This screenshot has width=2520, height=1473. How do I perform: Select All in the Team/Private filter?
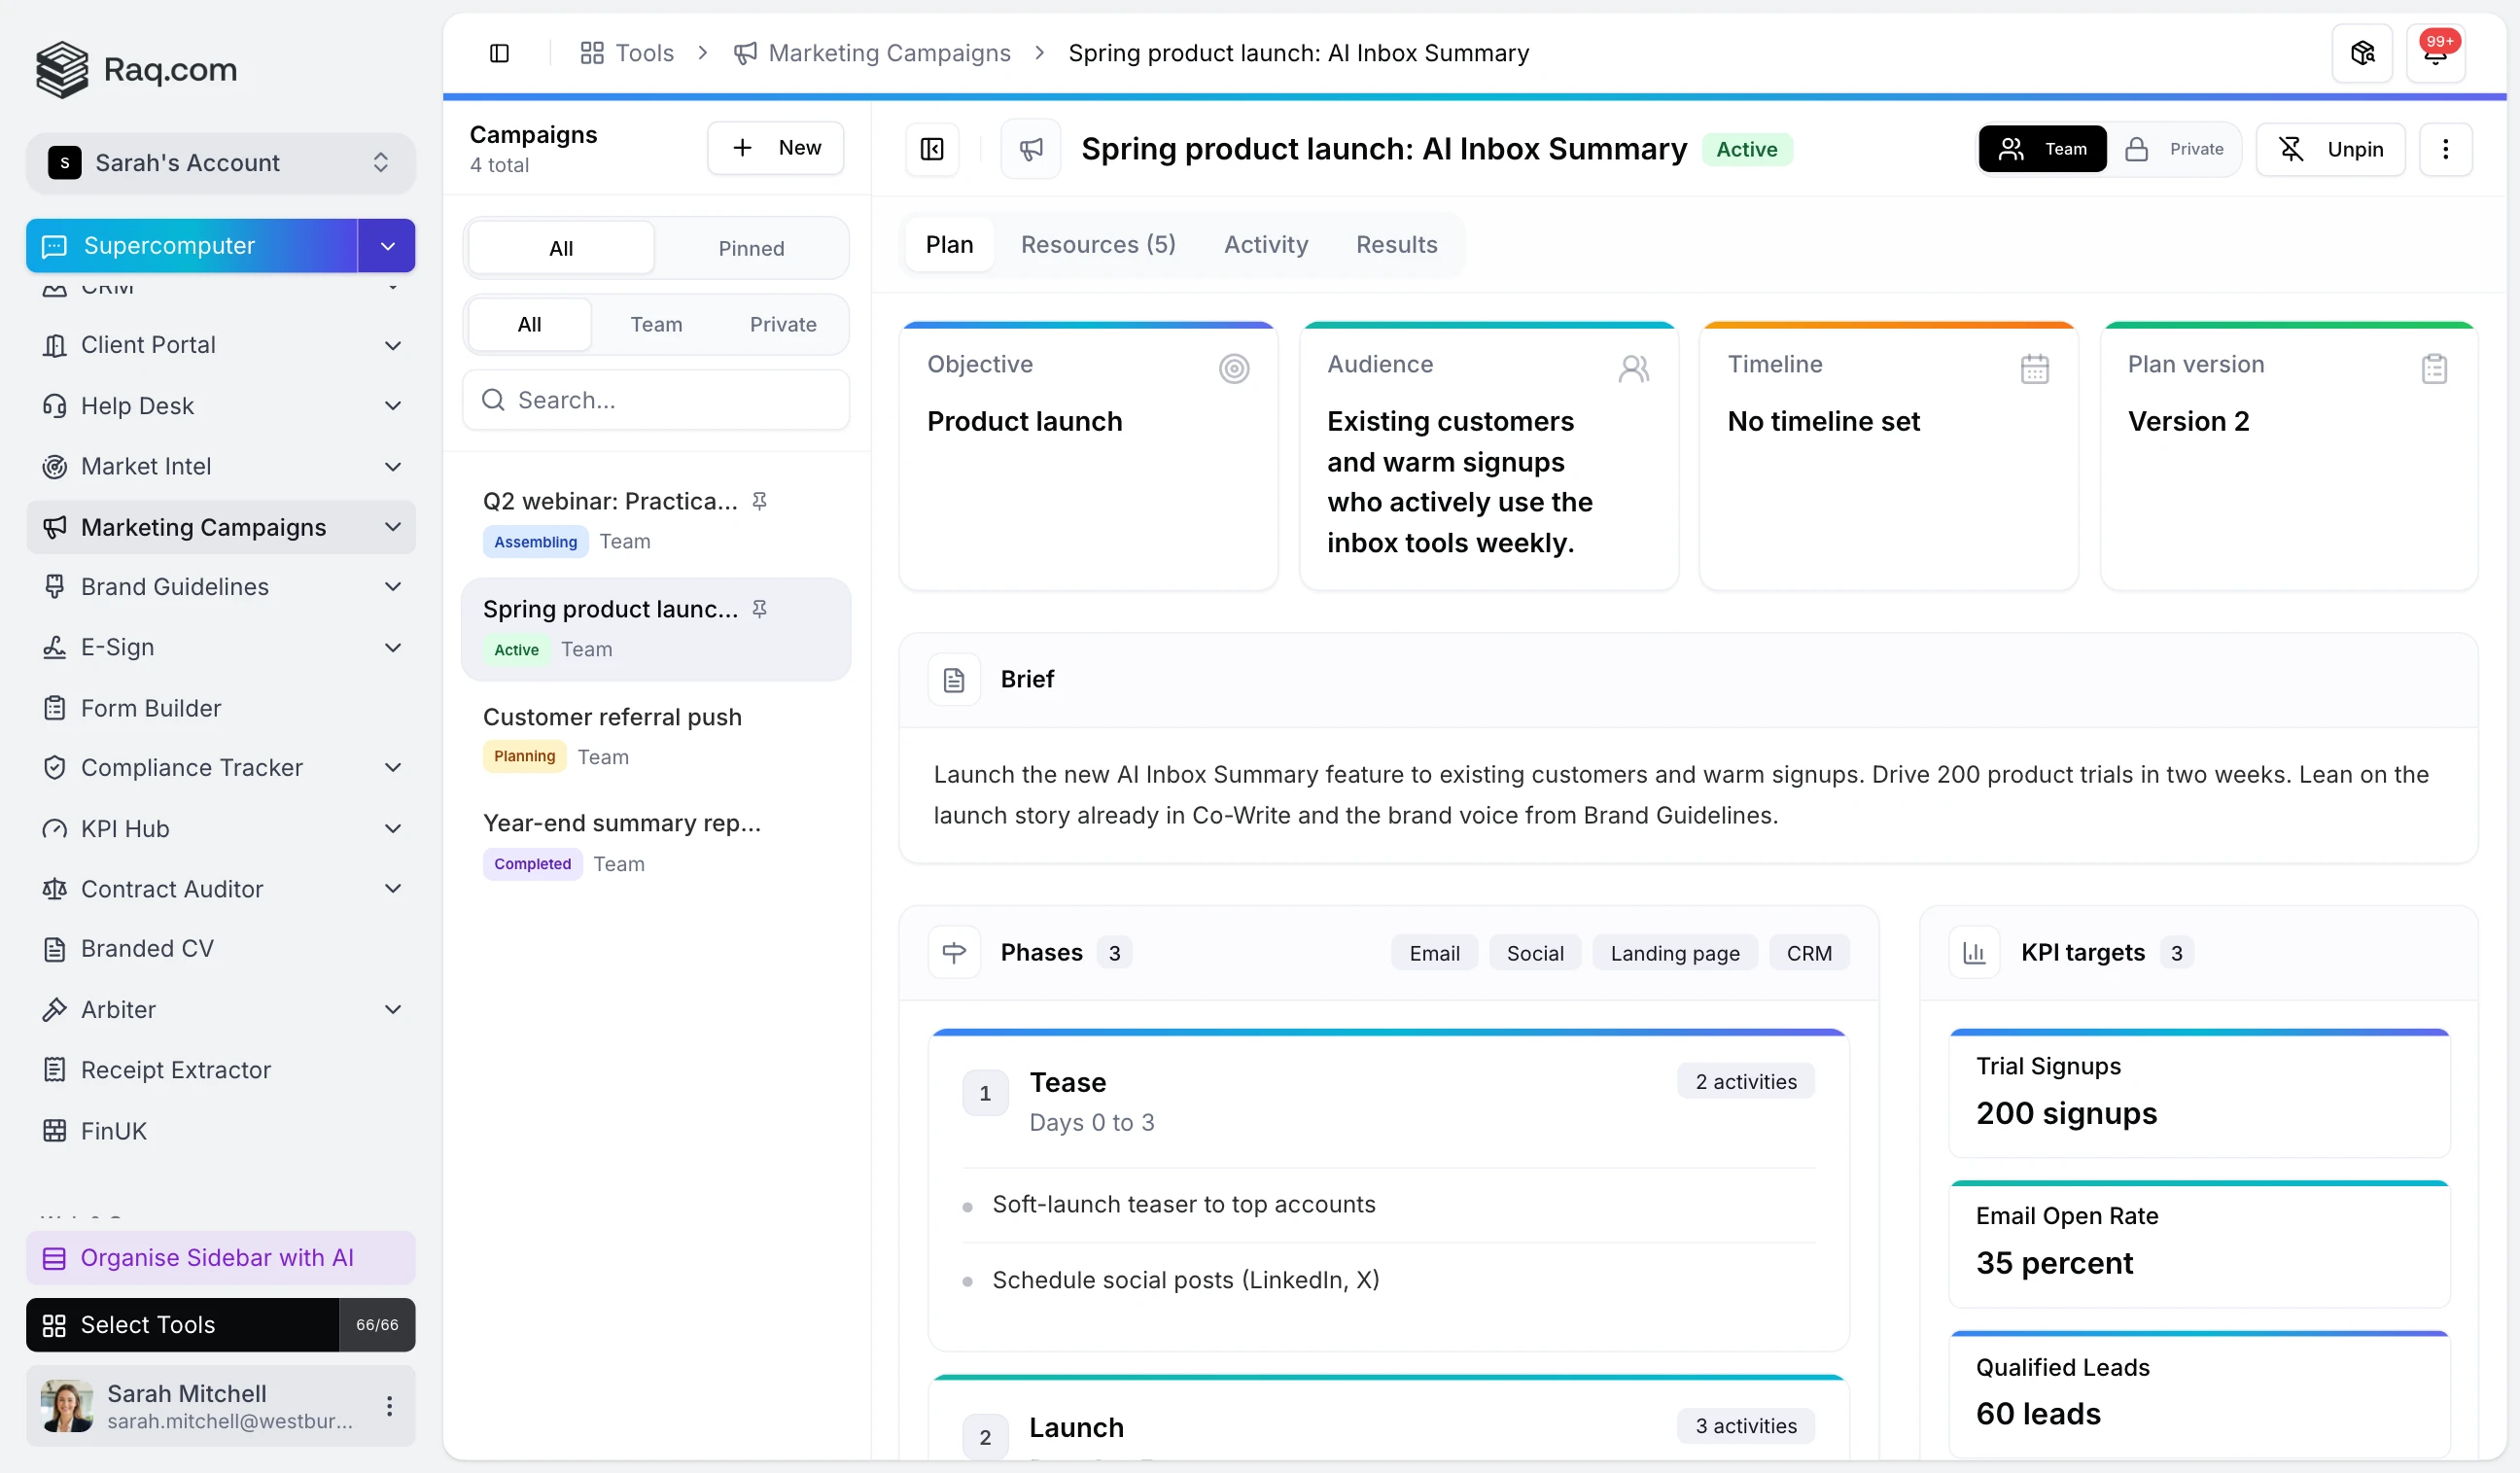529,324
